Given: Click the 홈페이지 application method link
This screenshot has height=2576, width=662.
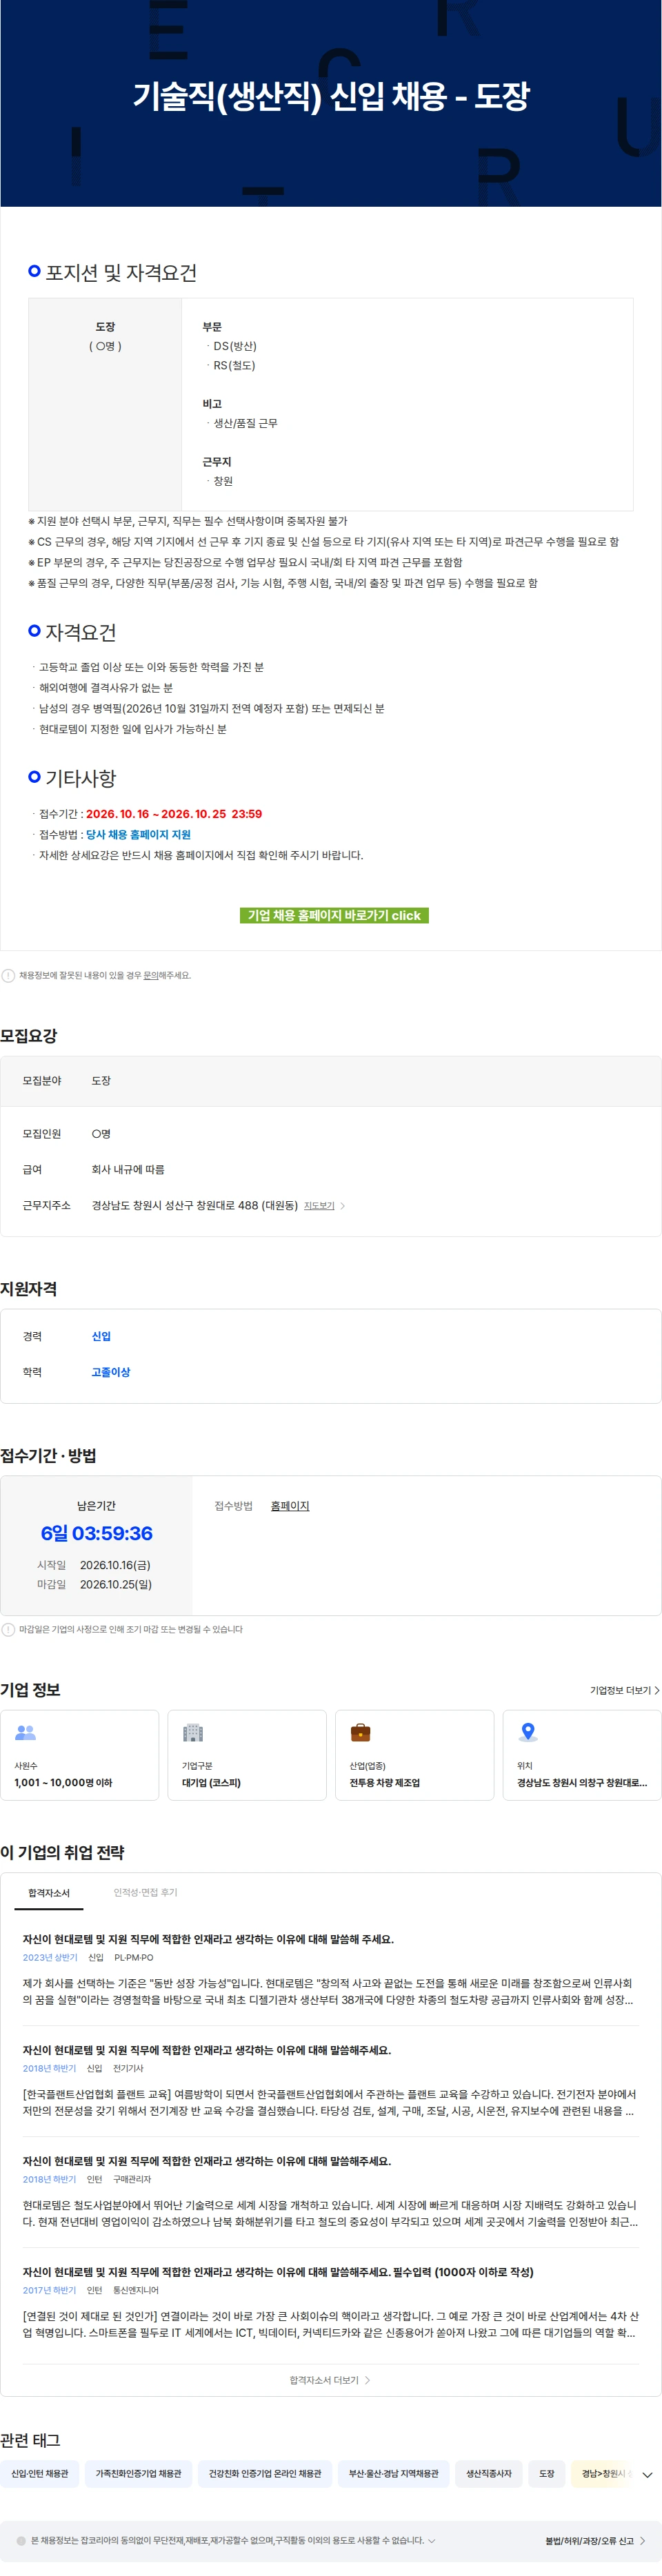Looking at the screenshot, I should click(x=290, y=1506).
